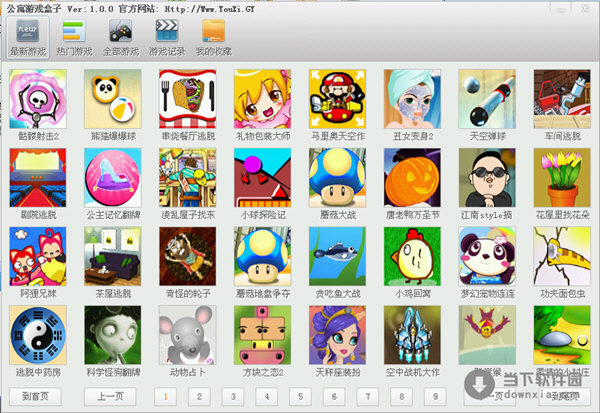Go to page 6
This screenshot has width=600, height=413.
[334, 397]
